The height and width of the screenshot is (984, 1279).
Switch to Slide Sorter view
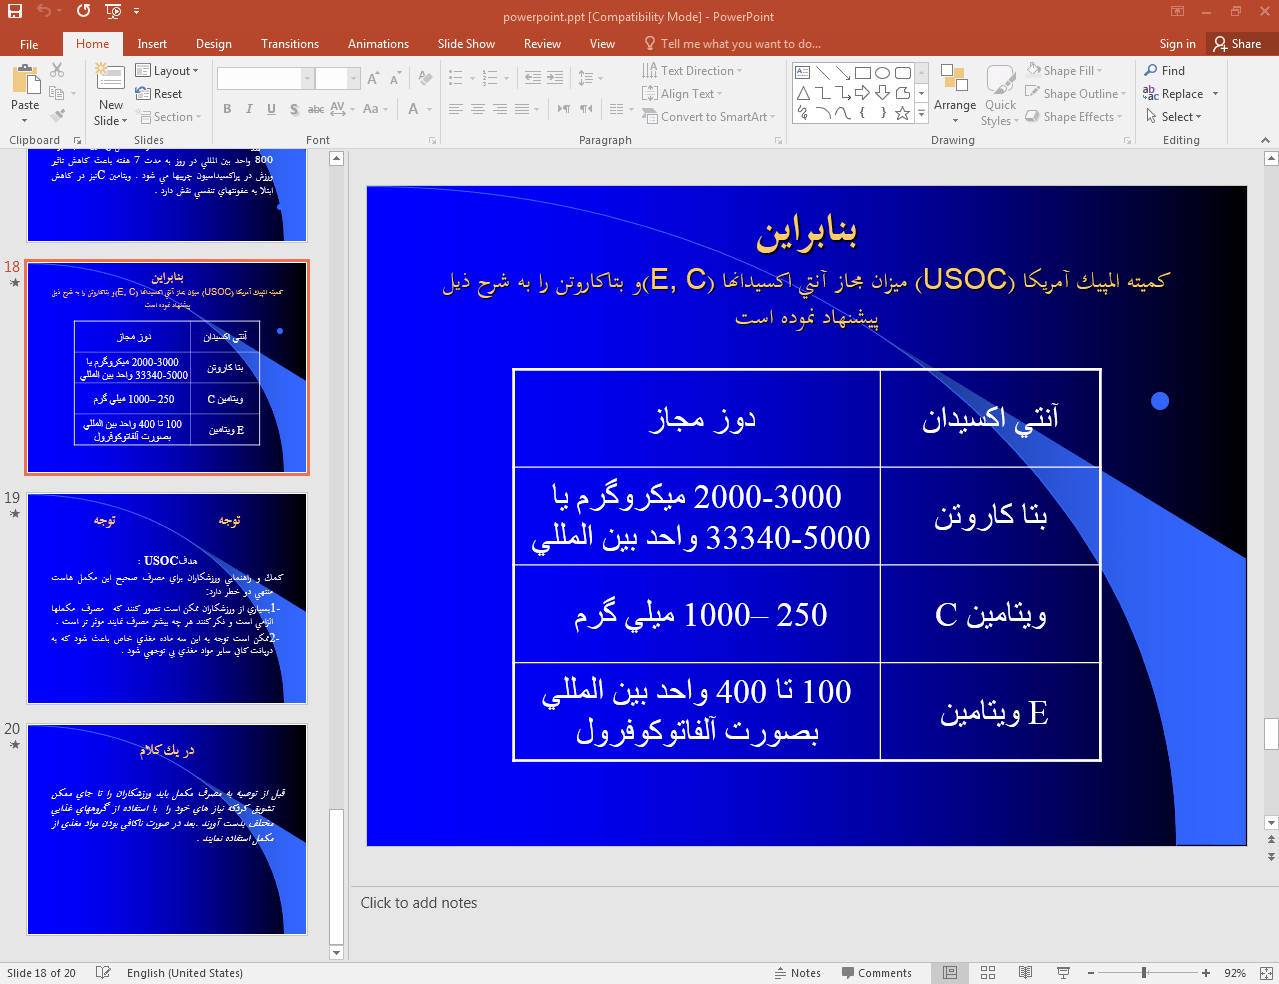[988, 973]
